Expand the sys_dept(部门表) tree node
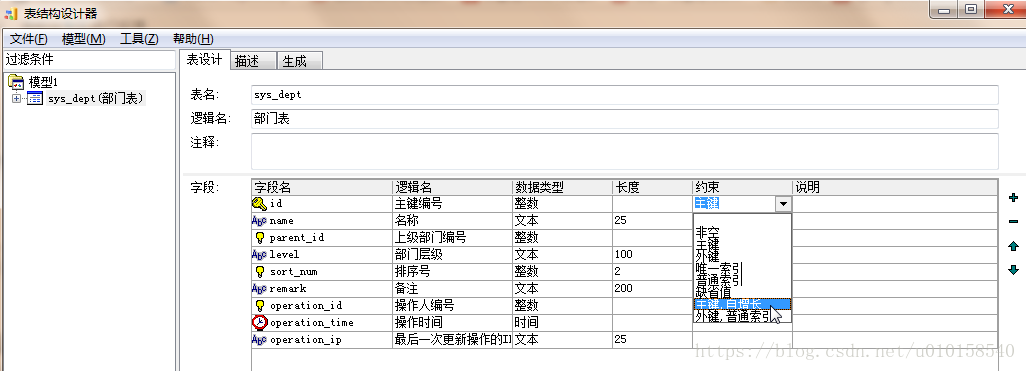Viewport: 1026px width, 371px height. [16, 99]
